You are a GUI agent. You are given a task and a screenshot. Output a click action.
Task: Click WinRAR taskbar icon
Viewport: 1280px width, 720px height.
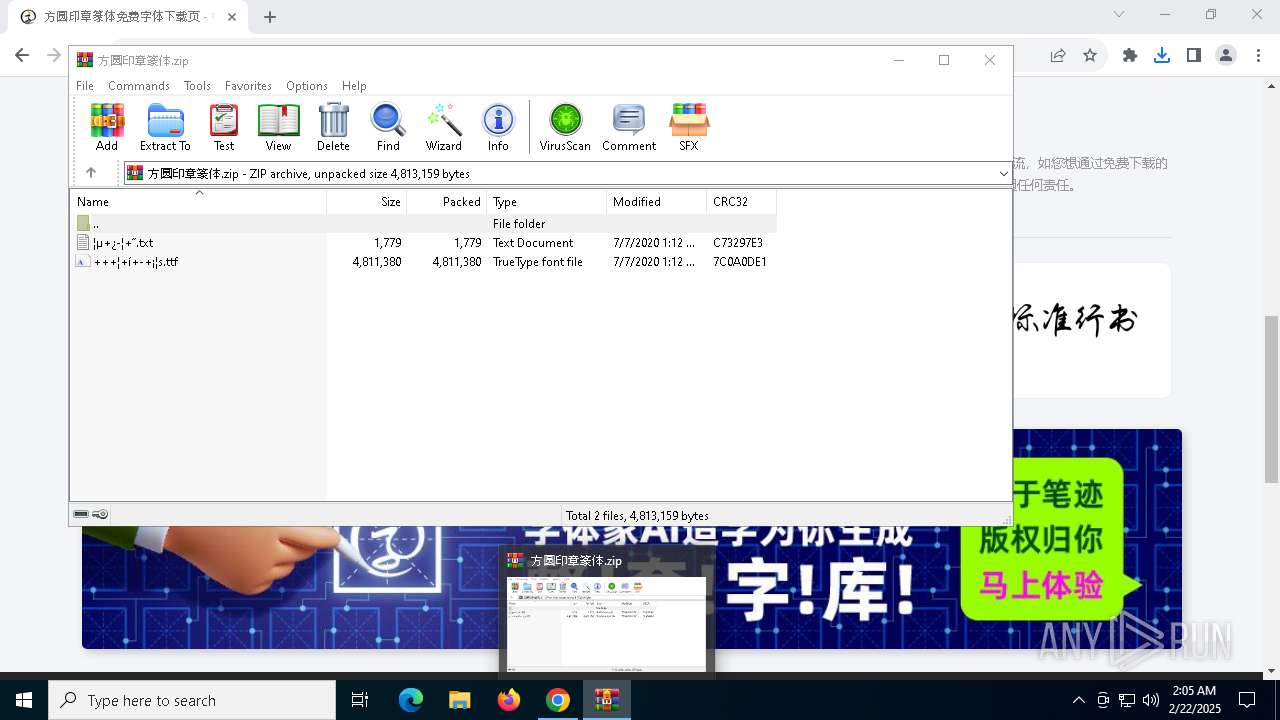607,700
